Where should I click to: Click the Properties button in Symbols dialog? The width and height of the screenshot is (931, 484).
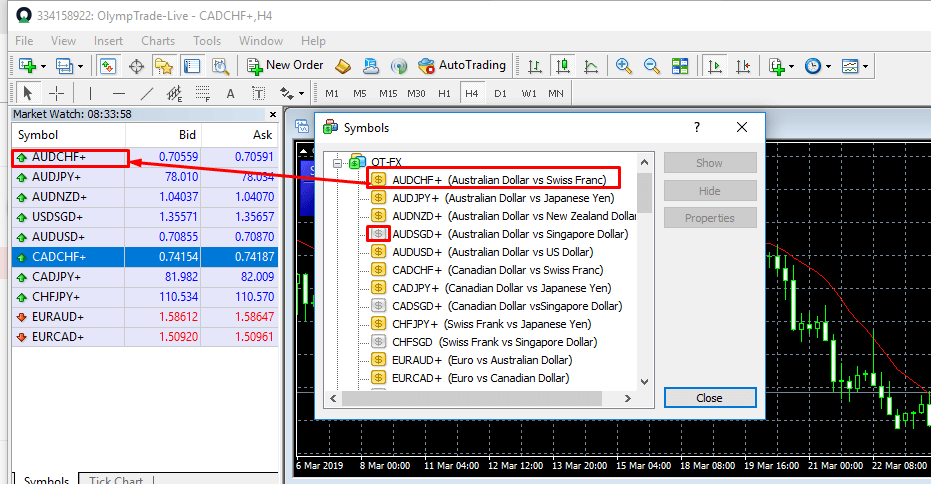(710, 218)
